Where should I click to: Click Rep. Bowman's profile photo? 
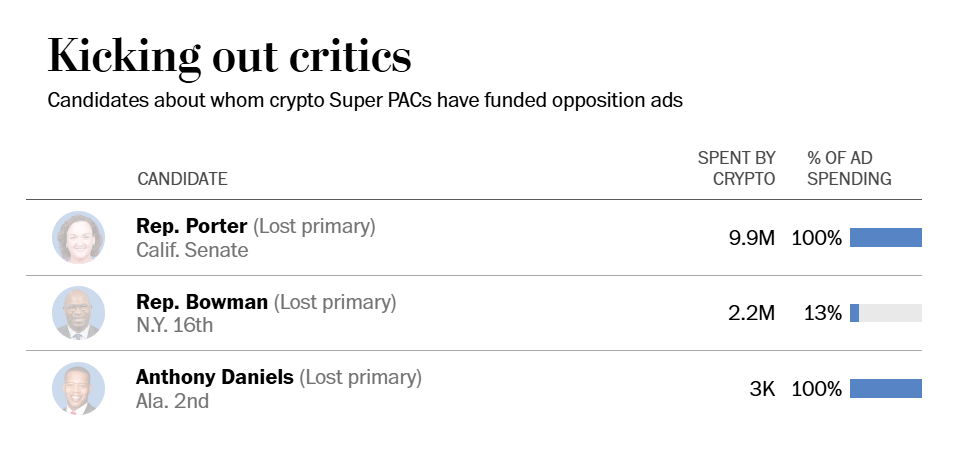pyautogui.click(x=78, y=313)
